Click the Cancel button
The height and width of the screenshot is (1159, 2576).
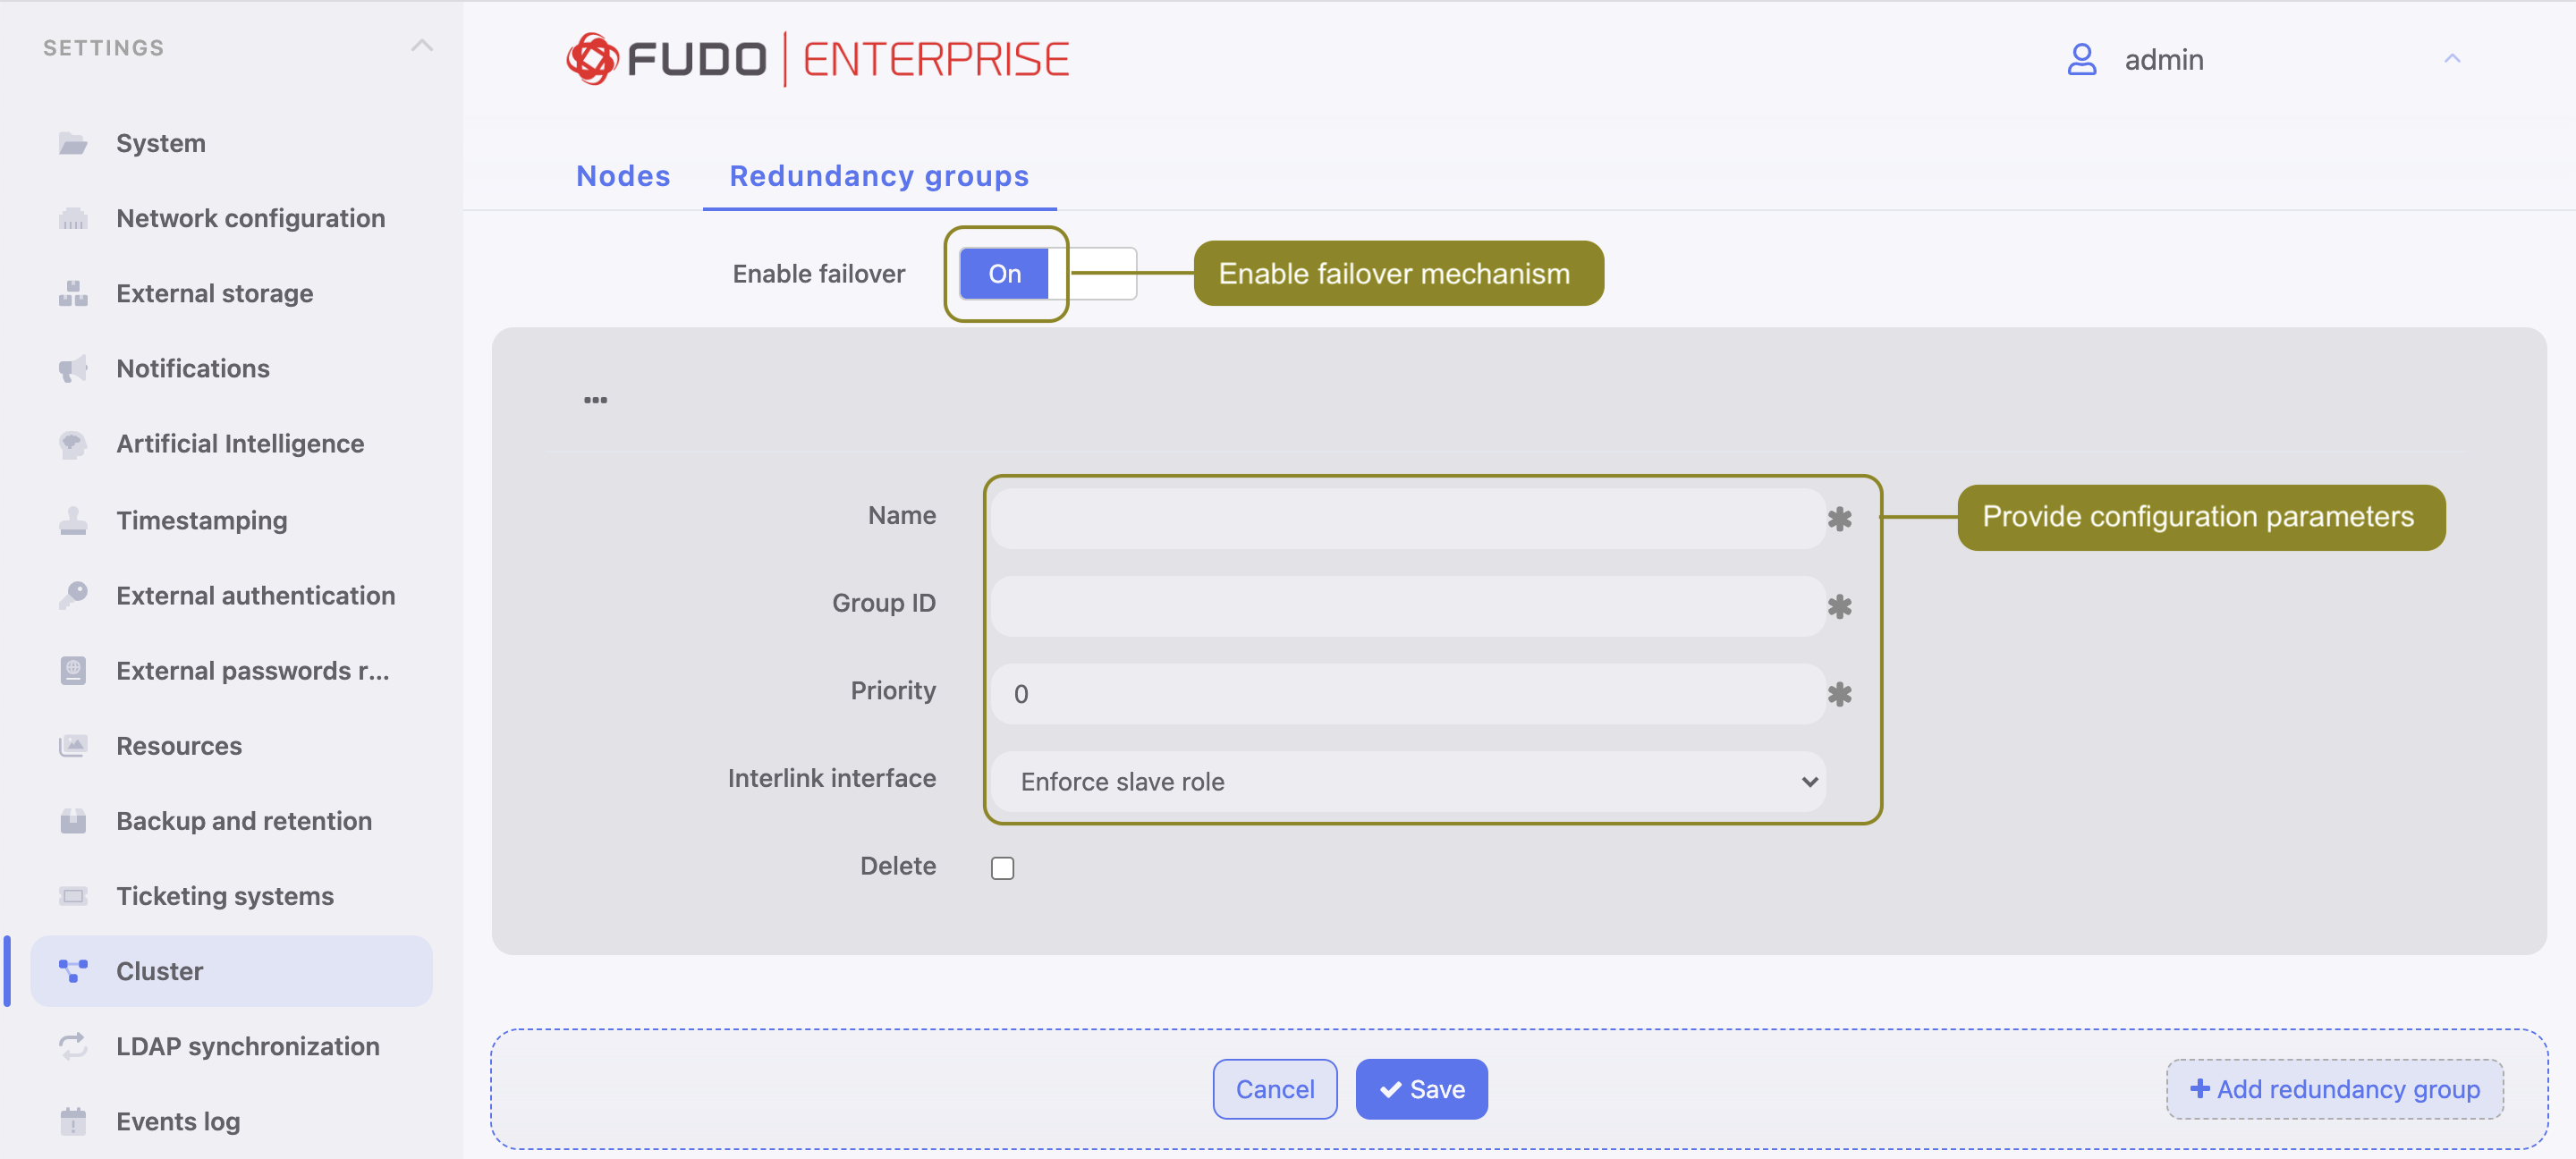(1275, 1089)
